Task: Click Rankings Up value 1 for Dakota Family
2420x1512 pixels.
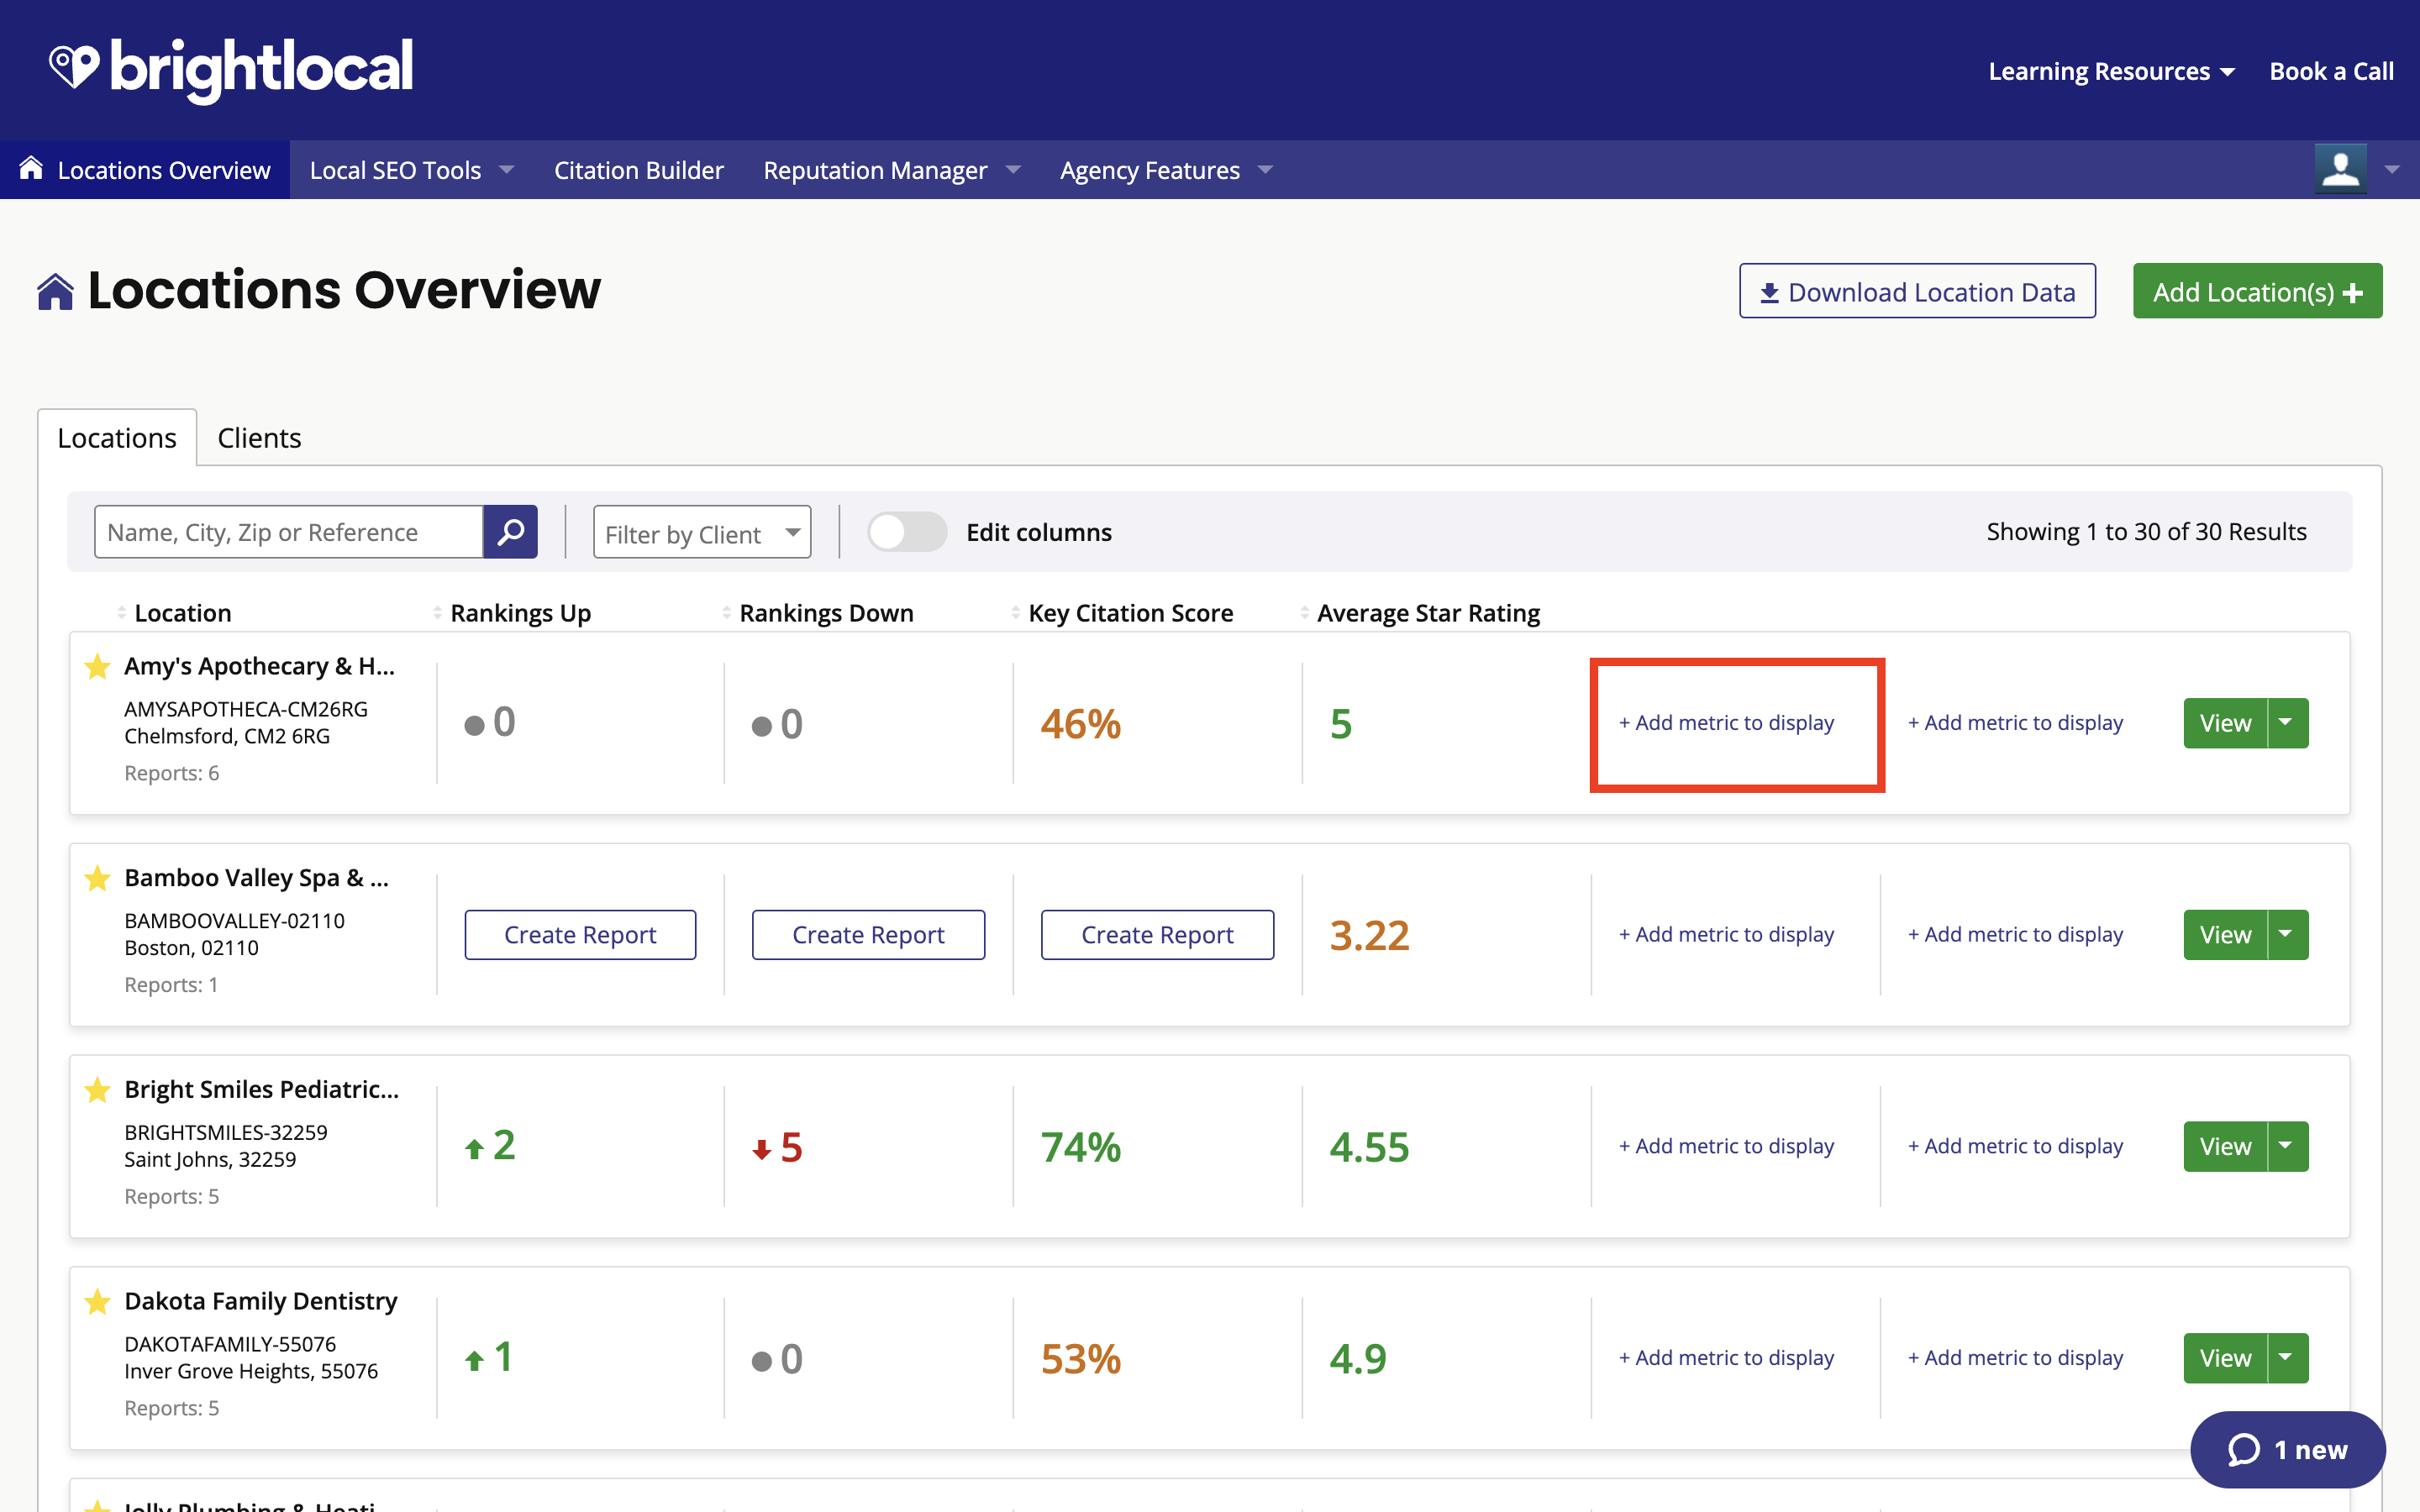Action: [490, 1358]
